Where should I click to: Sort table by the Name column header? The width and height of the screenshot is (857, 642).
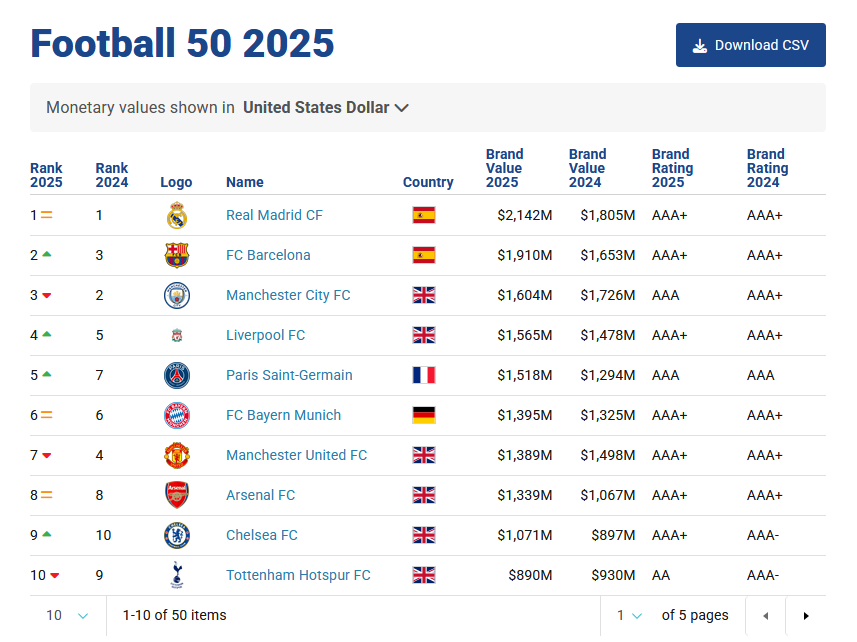[245, 182]
